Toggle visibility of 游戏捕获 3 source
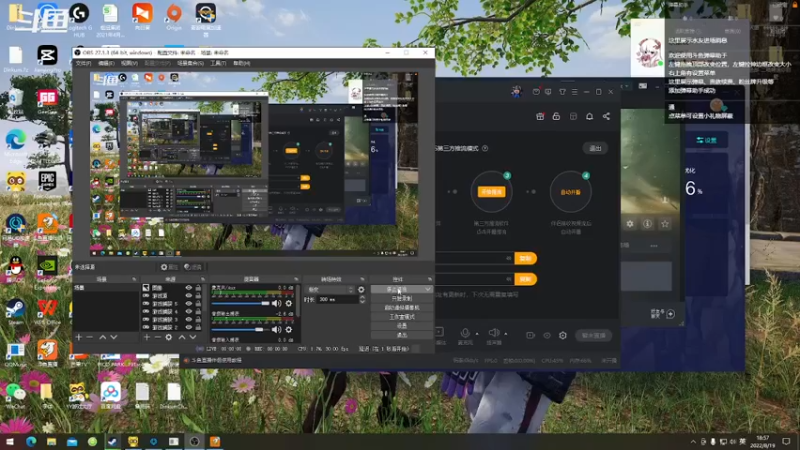Viewport: 800px width, 450px height. pos(189,319)
